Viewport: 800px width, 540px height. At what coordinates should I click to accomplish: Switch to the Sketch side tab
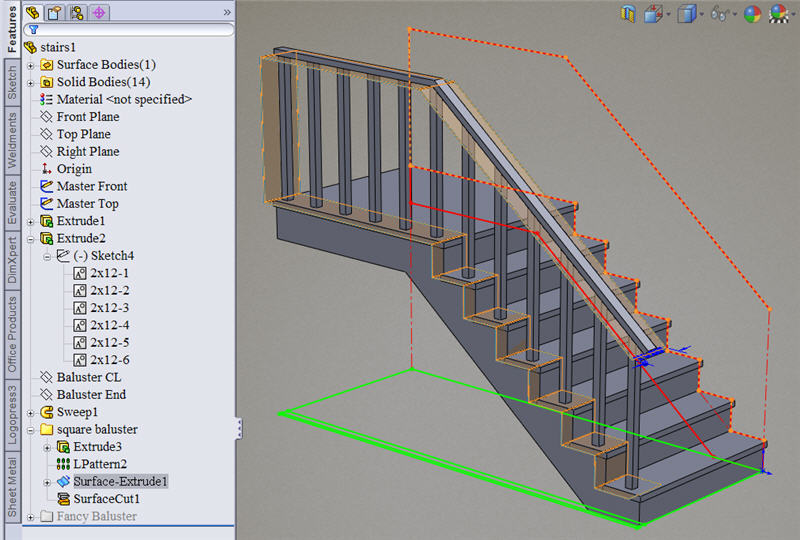[x=11, y=82]
